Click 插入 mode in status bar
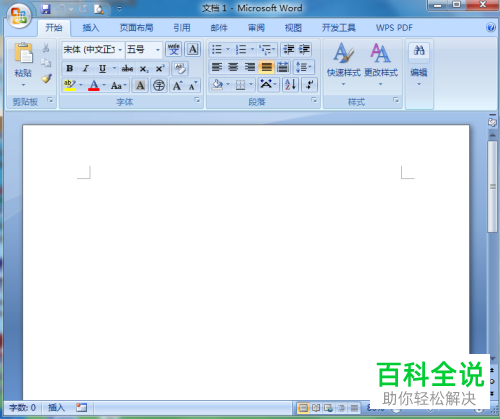This screenshot has width=500, height=419. coord(56,407)
